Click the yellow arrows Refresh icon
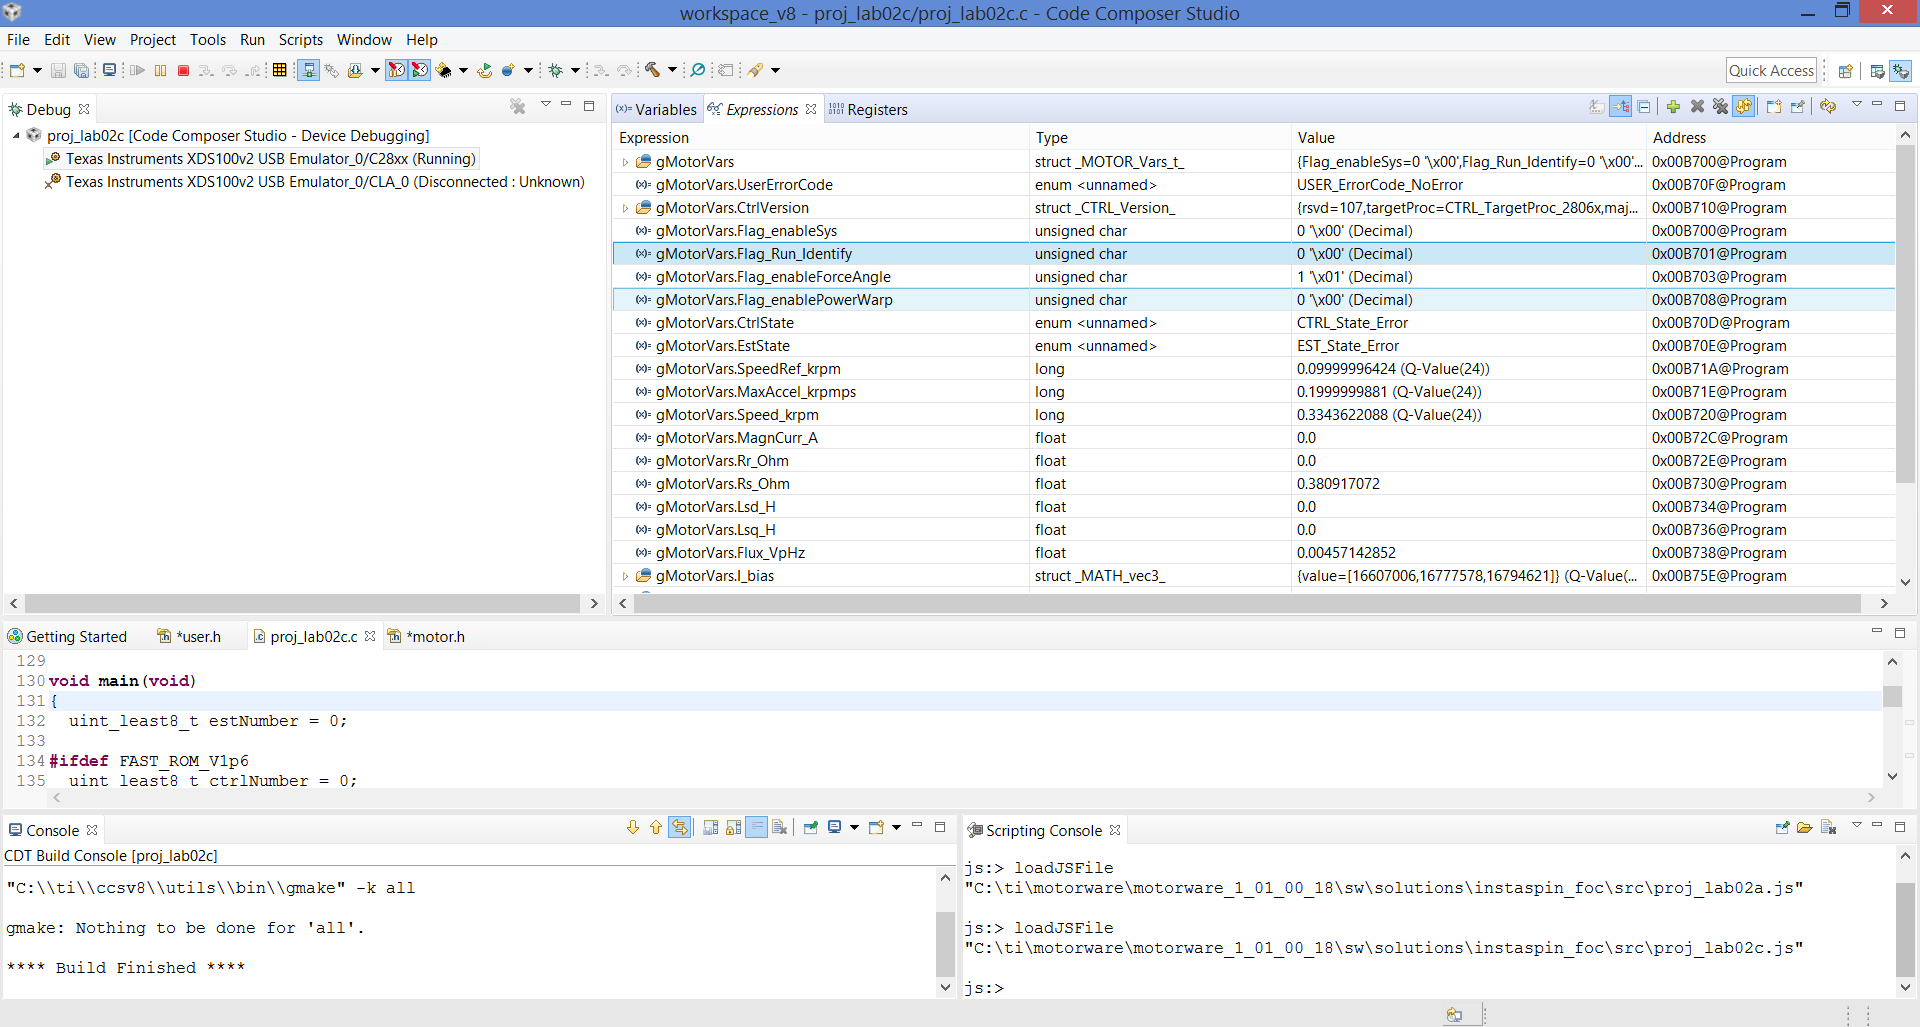This screenshot has height=1027, width=1920. click(1828, 107)
